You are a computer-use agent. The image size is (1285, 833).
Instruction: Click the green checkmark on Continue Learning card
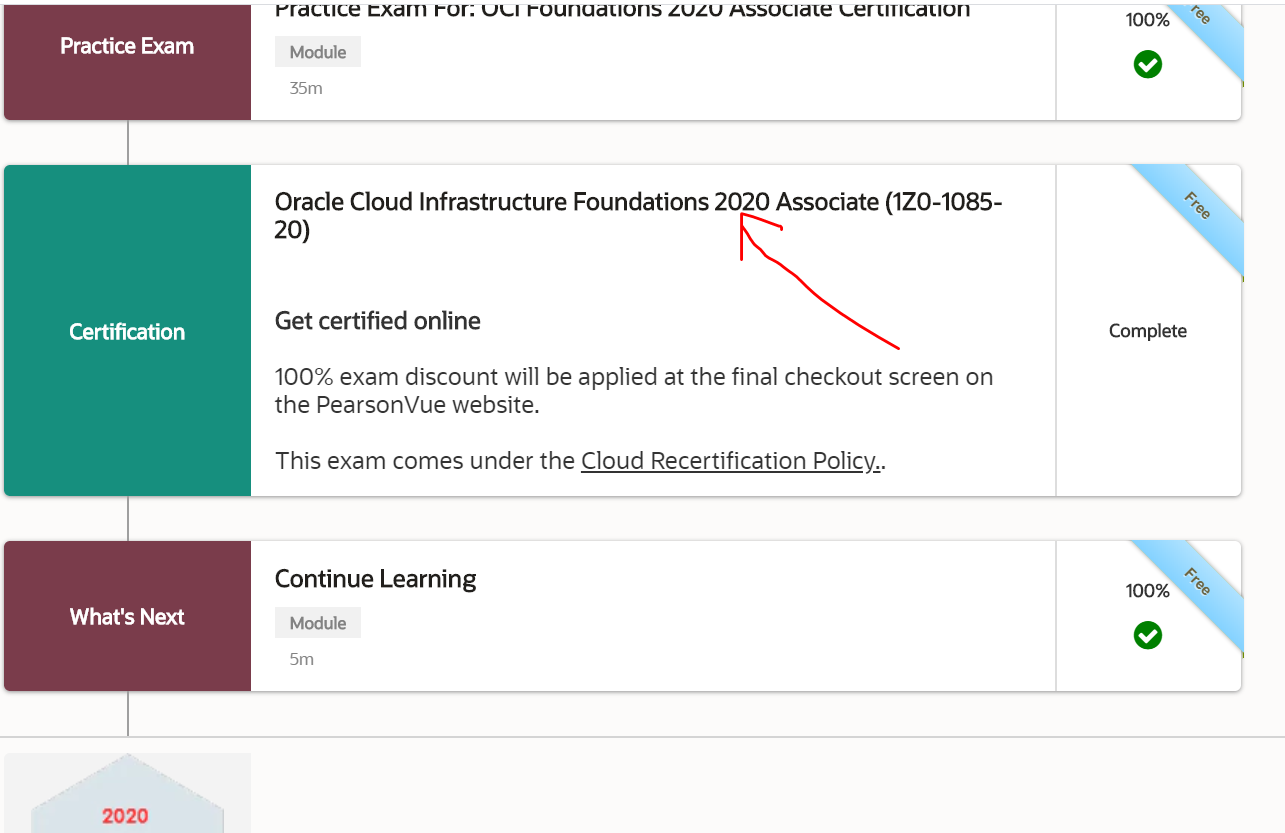pyautogui.click(x=1147, y=635)
